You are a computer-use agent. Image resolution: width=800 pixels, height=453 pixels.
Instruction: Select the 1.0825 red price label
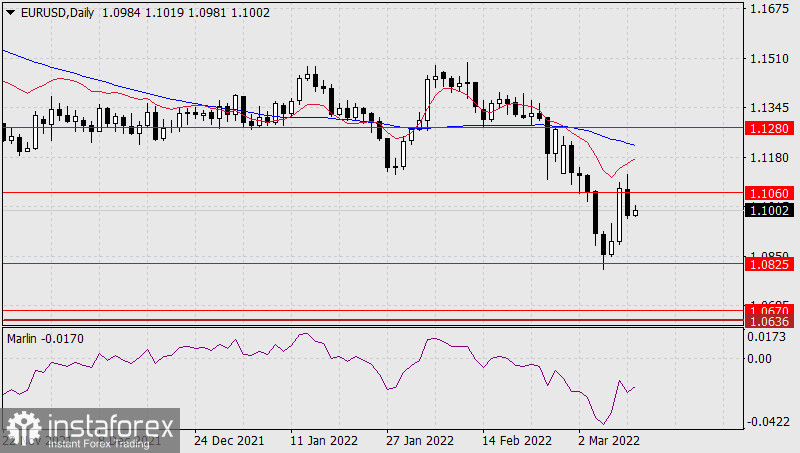[x=770, y=263]
